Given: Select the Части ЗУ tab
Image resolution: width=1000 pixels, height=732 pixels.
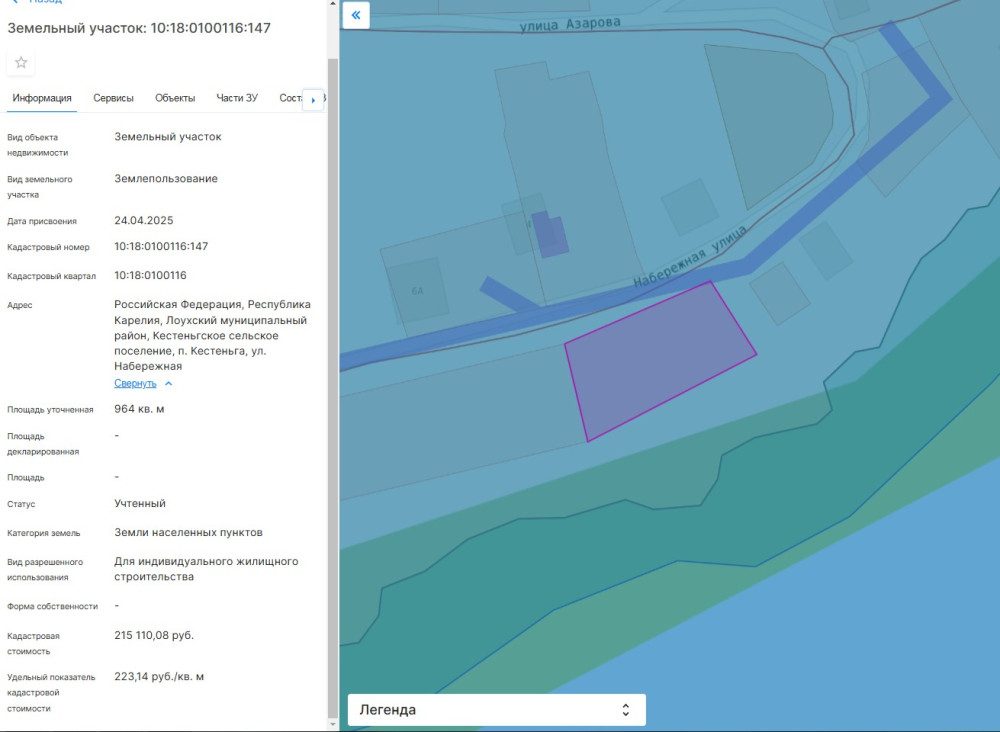Looking at the screenshot, I should coord(237,98).
